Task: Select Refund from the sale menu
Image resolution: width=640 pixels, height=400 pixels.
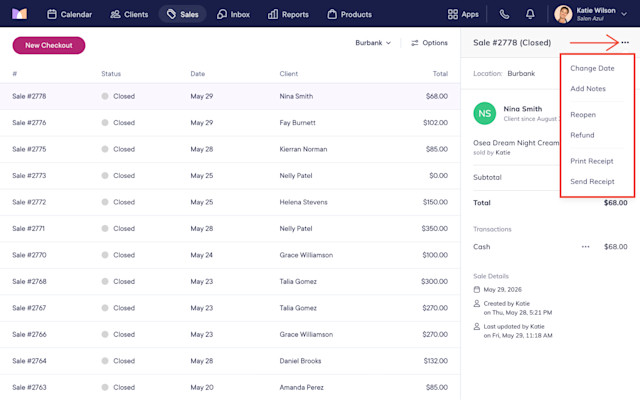Action: pos(582,135)
